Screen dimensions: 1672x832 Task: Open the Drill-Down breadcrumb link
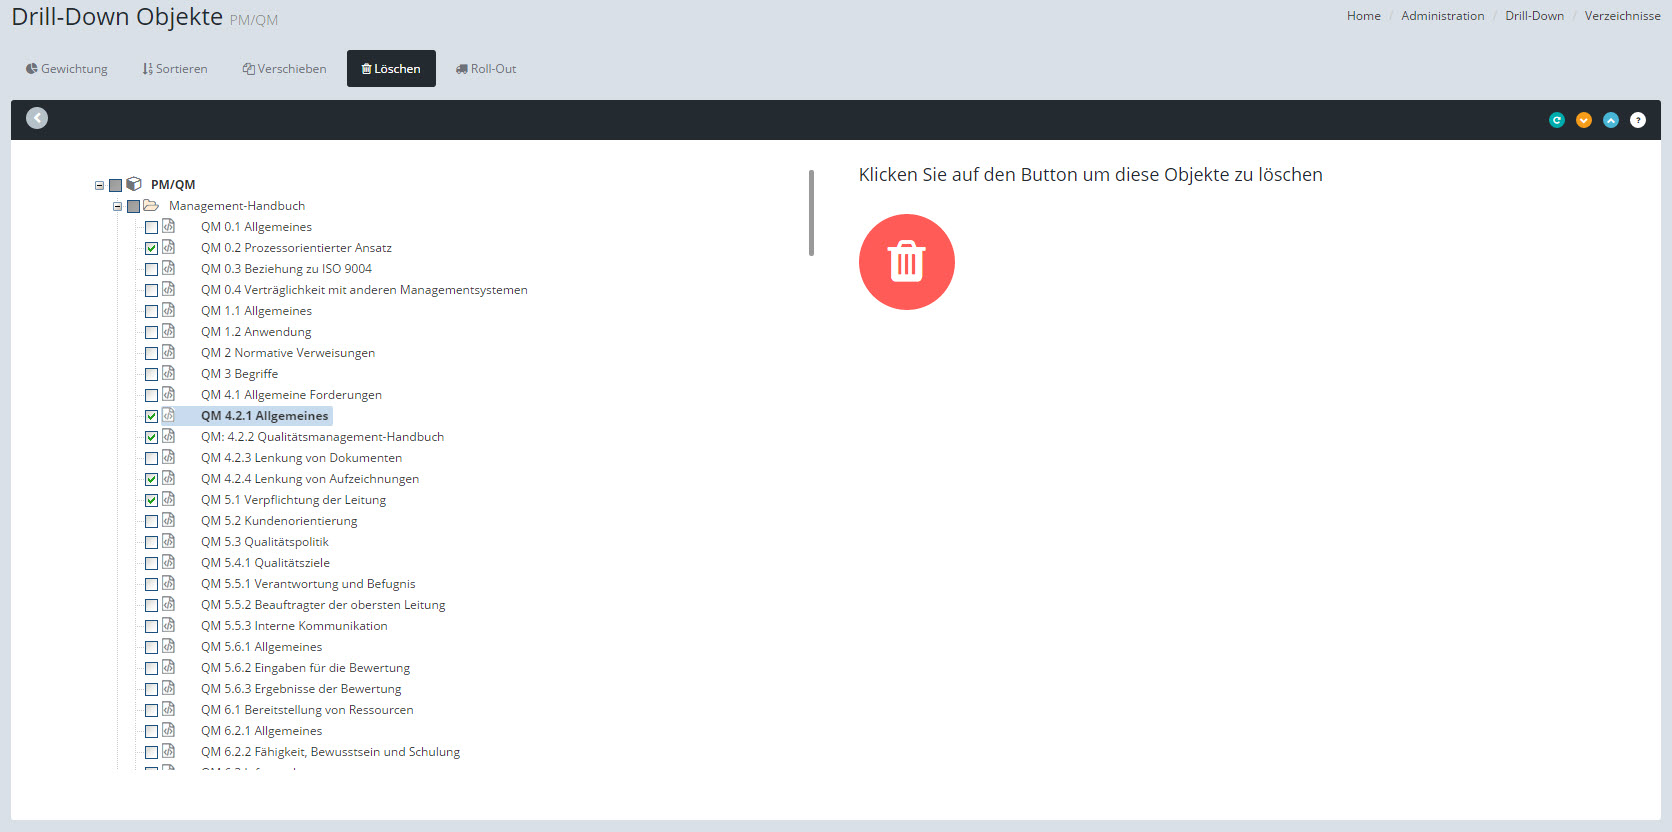click(x=1534, y=16)
